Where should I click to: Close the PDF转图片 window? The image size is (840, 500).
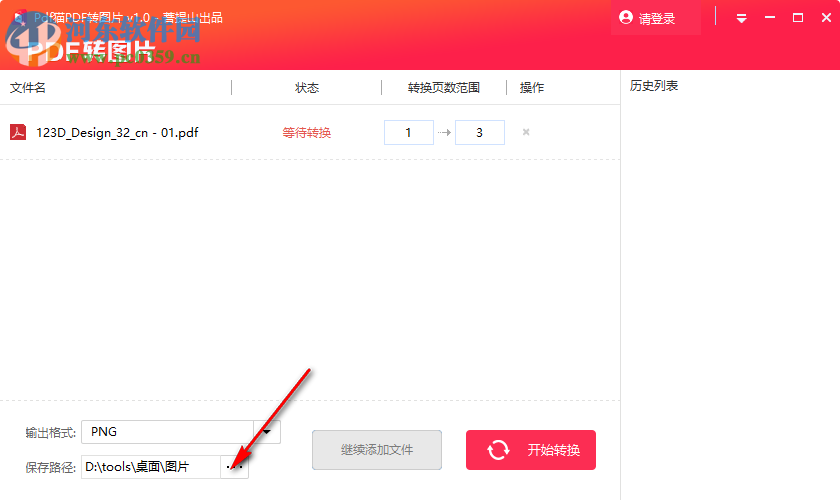point(826,18)
